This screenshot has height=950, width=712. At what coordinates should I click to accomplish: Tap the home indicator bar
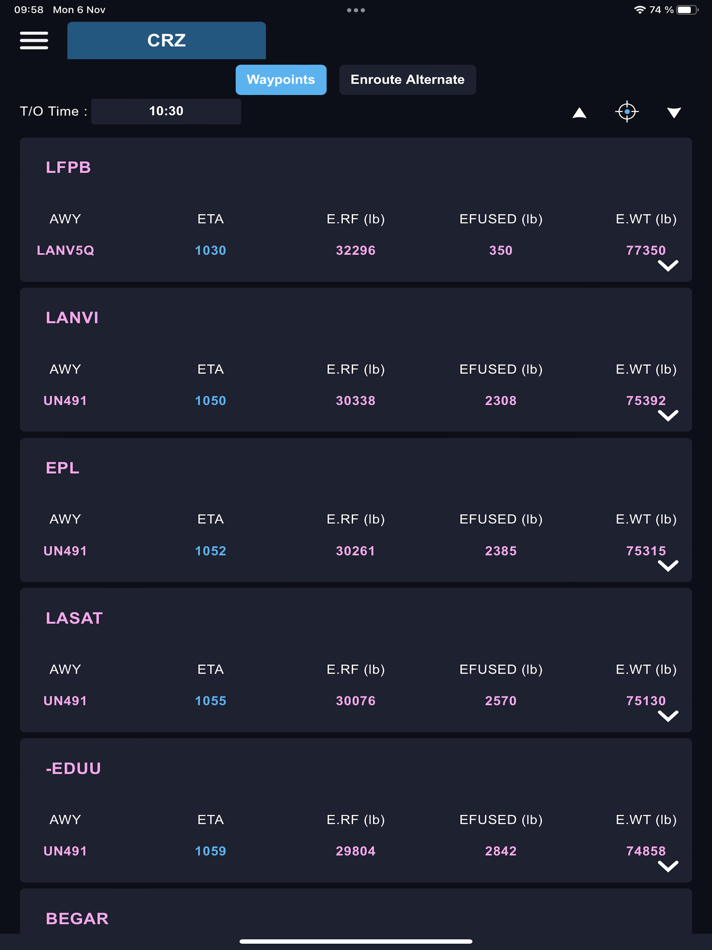(356, 942)
